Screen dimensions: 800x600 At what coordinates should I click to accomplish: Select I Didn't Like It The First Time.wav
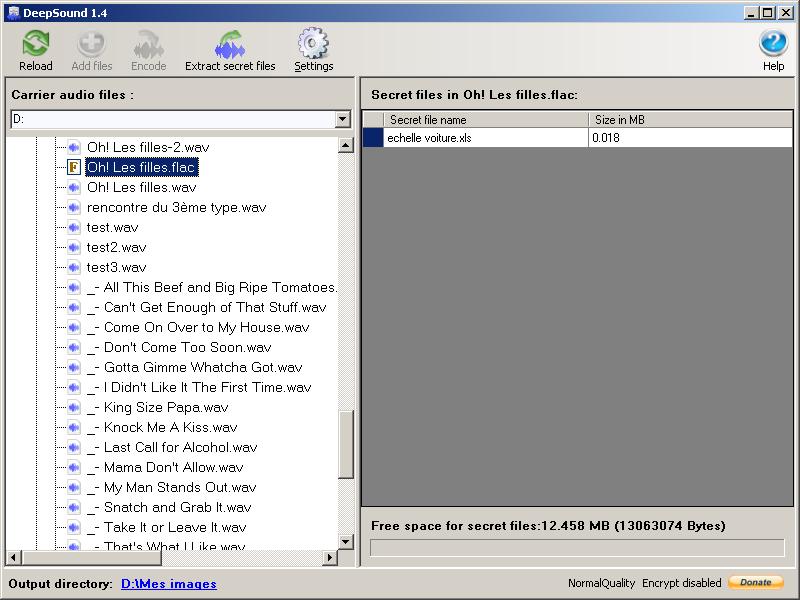[x=199, y=387]
